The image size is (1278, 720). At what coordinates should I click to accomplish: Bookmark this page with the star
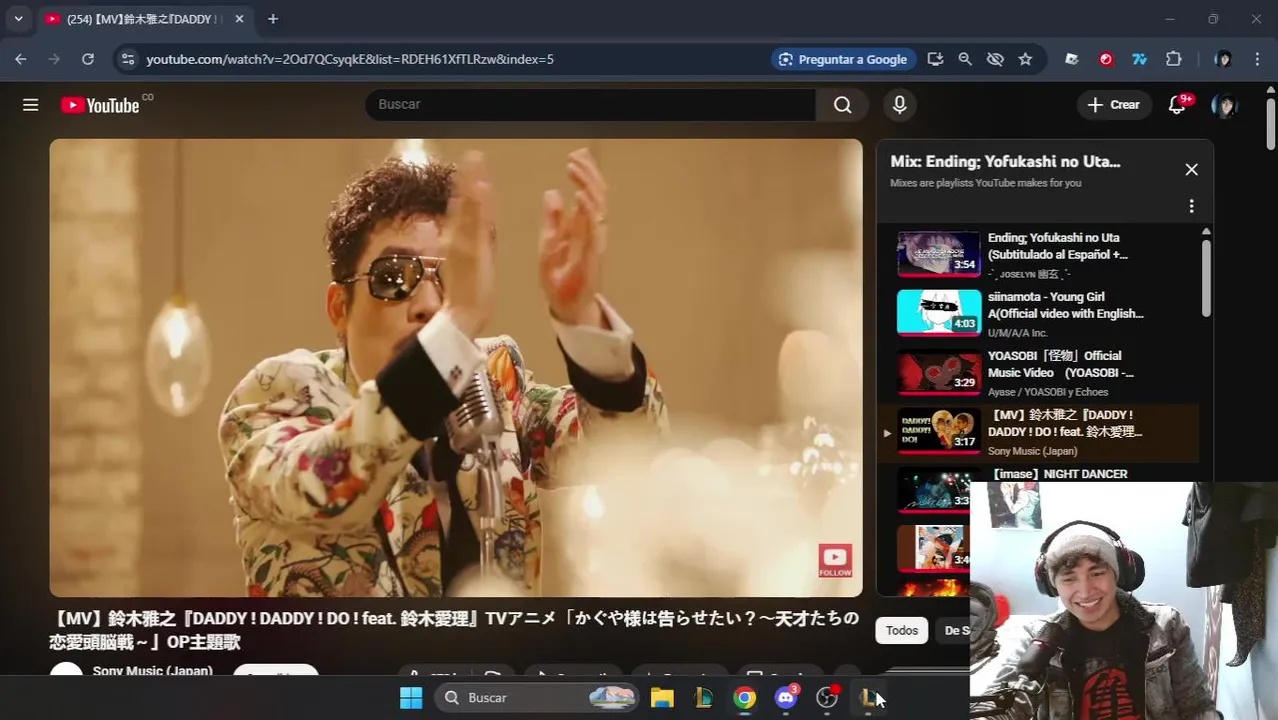point(1025,59)
